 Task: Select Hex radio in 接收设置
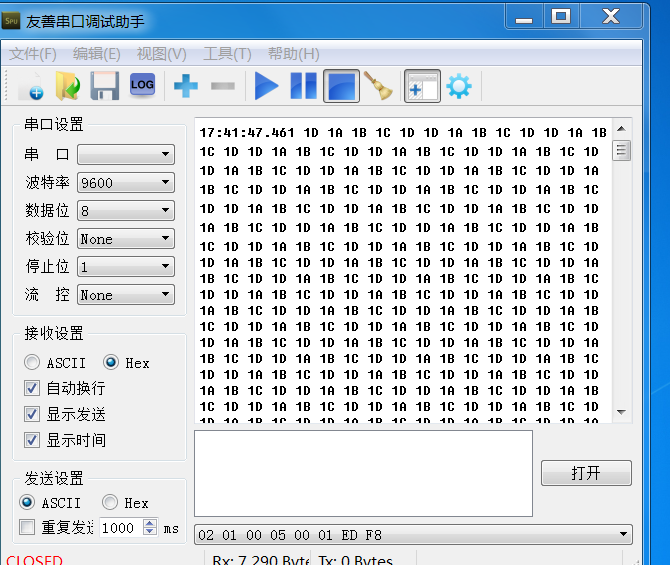click(111, 363)
